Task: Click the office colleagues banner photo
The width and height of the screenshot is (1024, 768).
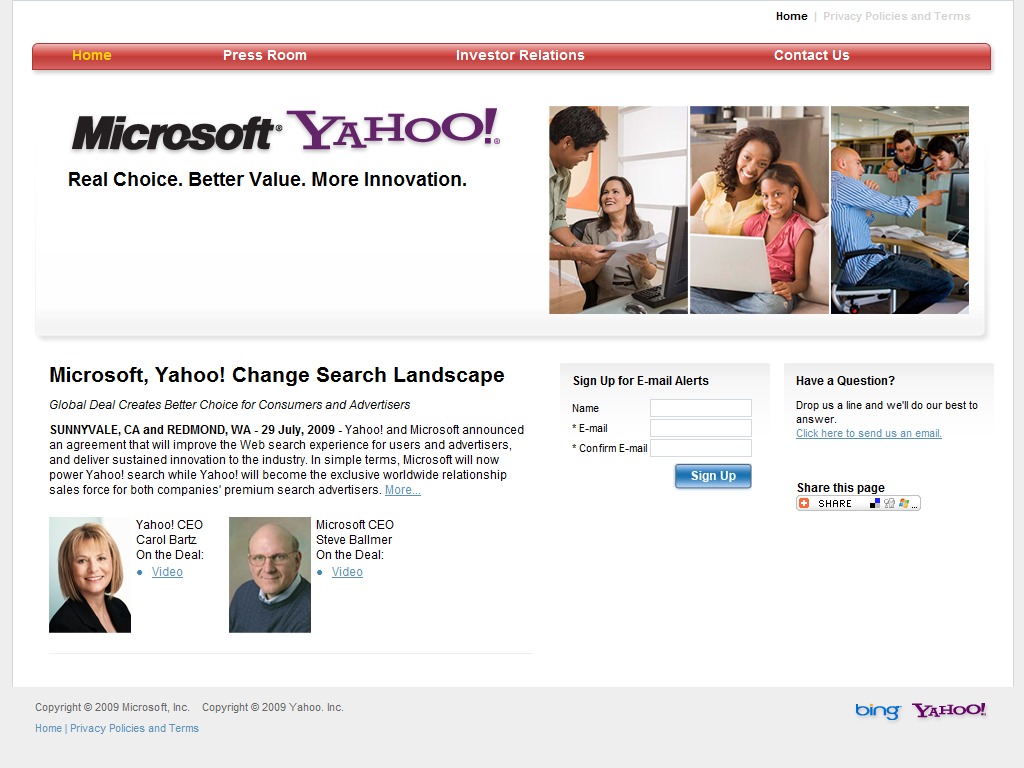Action: [618, 210]
